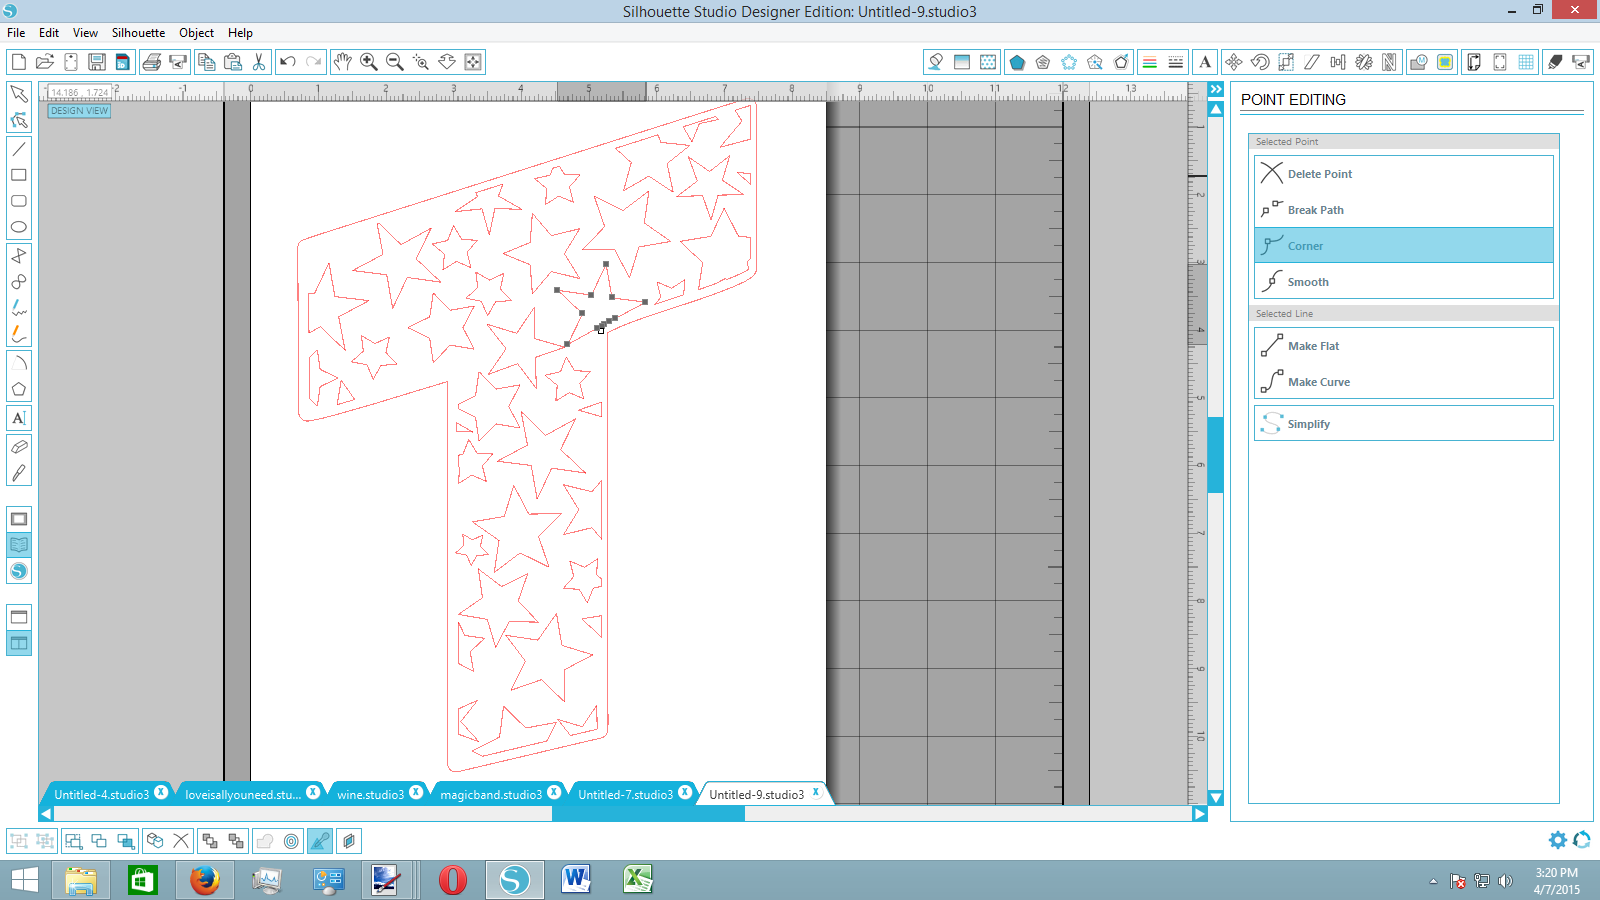Zoom out with the magnifier minus icon
The width and height of the screenshot is (1600, 900).
click(x=395, y=62)
